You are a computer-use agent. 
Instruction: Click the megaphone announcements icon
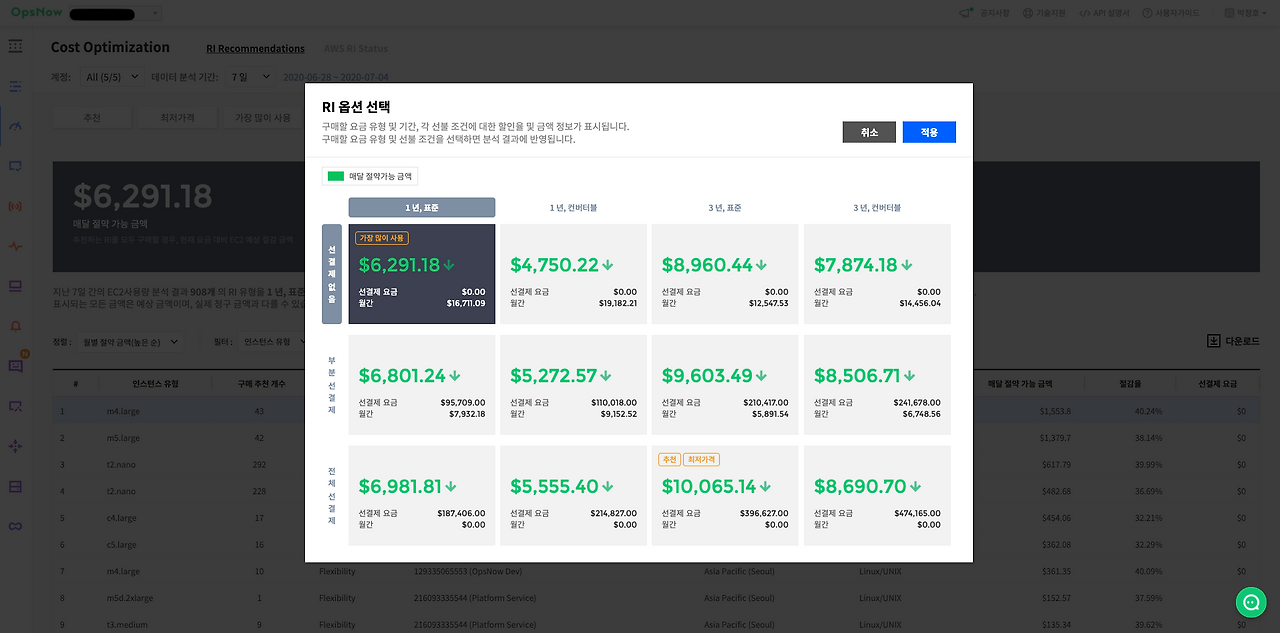pos(965,13)
